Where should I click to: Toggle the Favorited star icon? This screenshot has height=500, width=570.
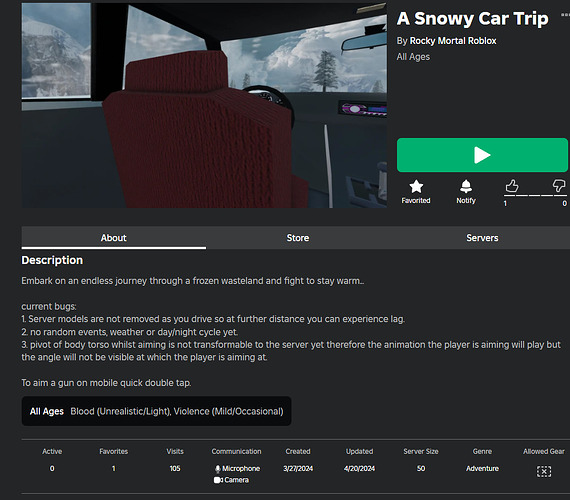point(416,187)
